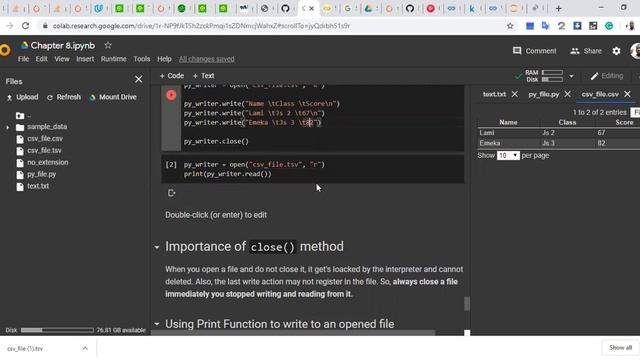The image size is (640, 360).
Task: Open csv_file.tsv in file list
Action: tap(44, 151)
